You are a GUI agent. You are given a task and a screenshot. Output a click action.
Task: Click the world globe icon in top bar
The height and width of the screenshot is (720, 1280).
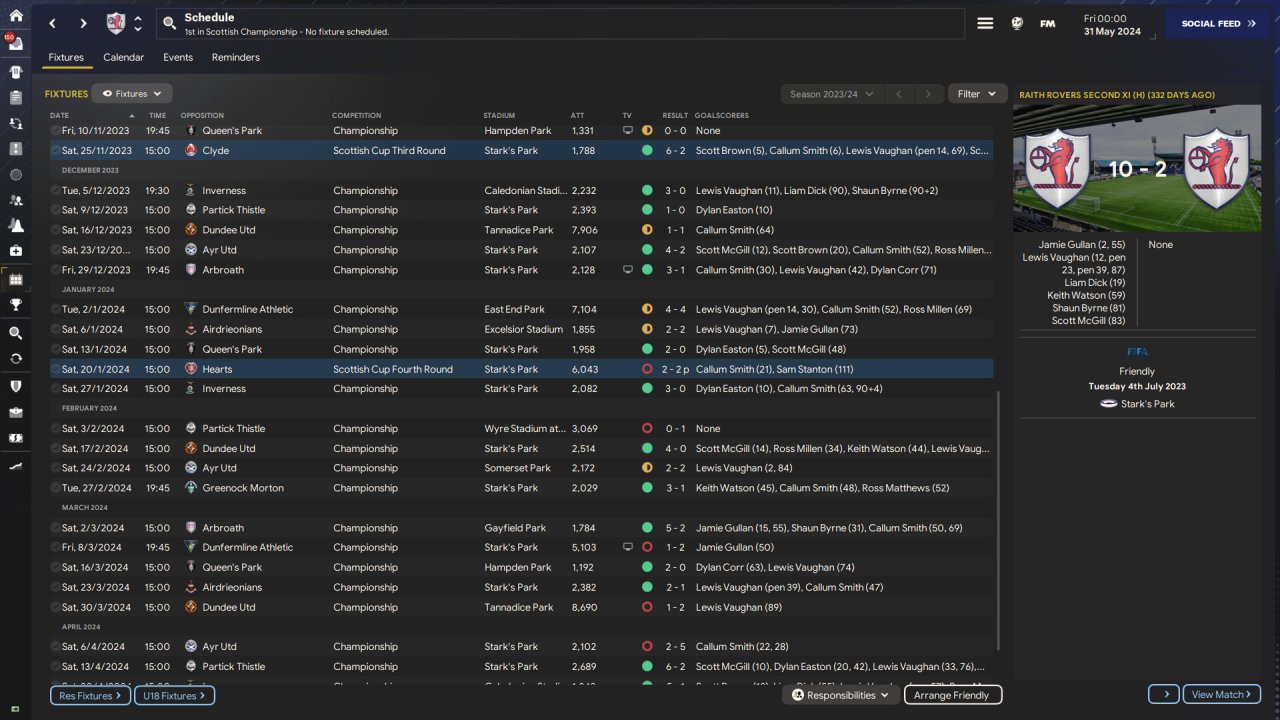(1017, 23)
